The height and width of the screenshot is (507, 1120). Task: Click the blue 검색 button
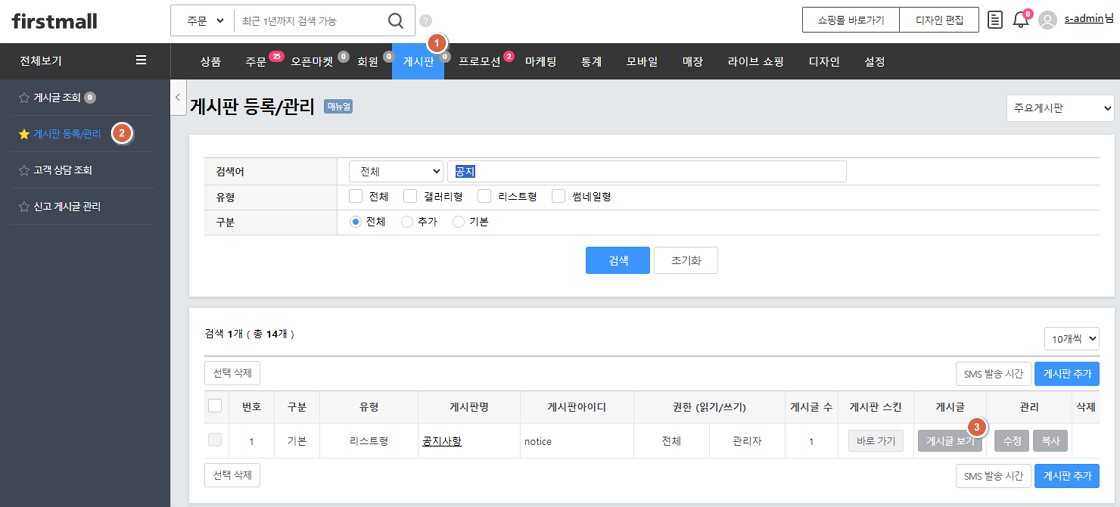pos(617,260)
